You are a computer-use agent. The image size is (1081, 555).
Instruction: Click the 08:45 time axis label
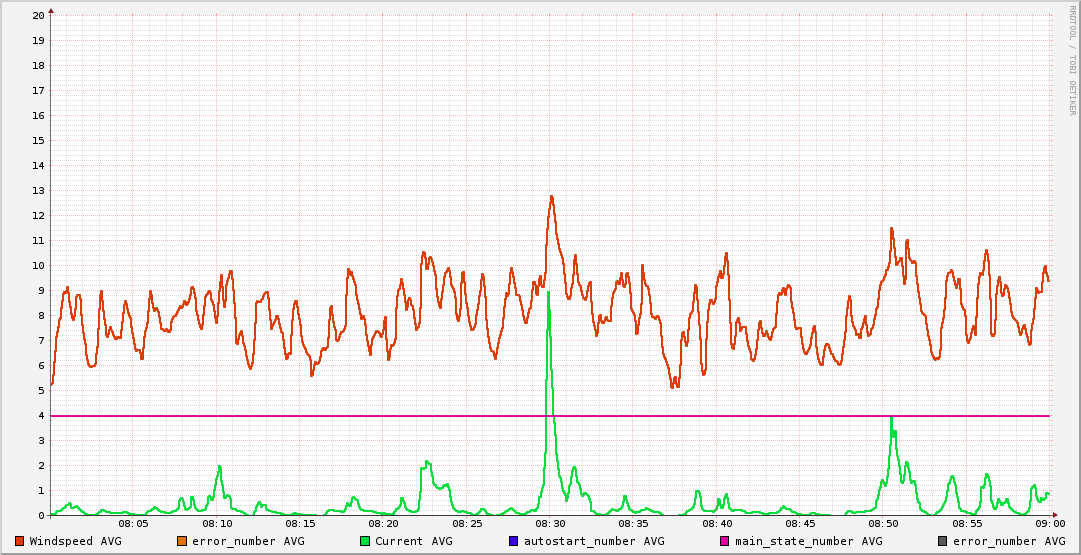[x=800, y=524]
